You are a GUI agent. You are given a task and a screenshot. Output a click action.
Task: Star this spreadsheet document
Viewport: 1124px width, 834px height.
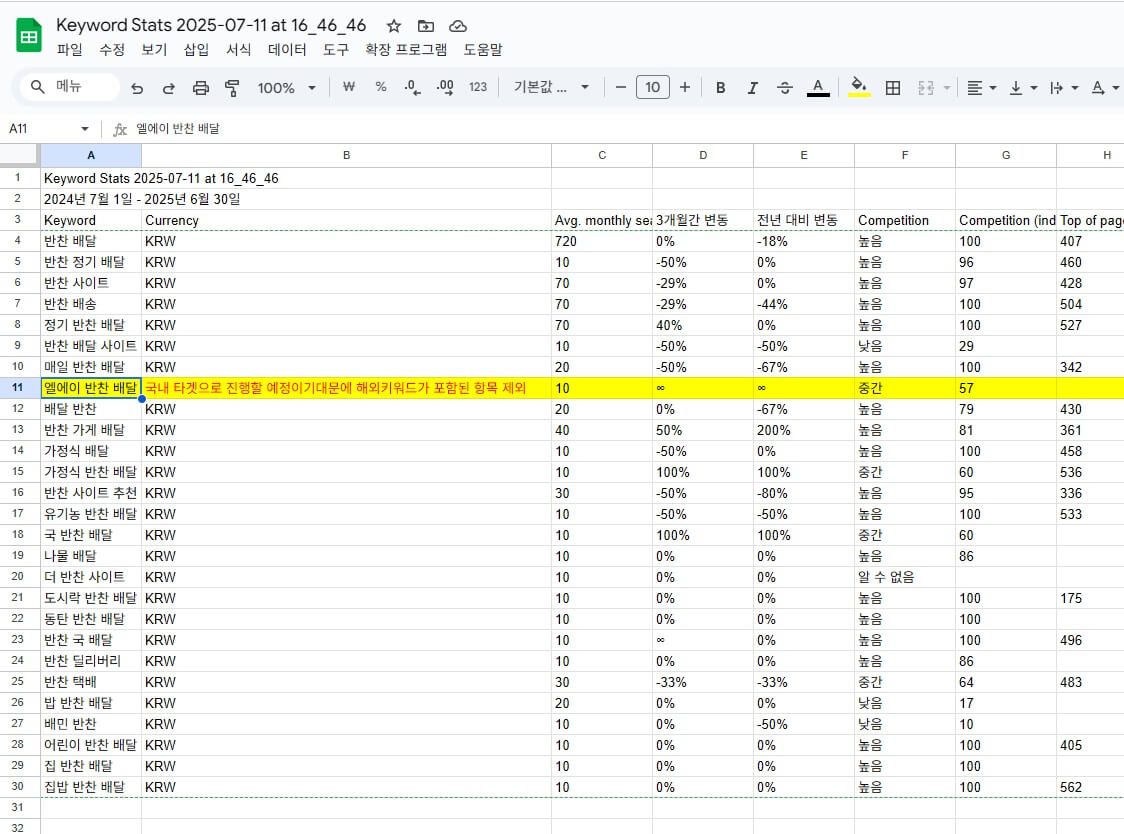pos(394,26)
